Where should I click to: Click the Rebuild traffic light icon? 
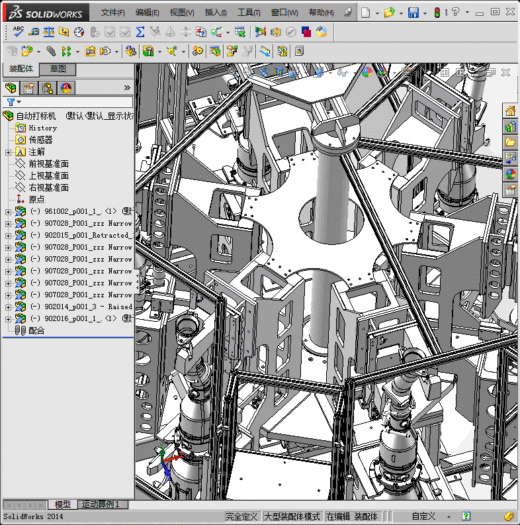[437, 13]
